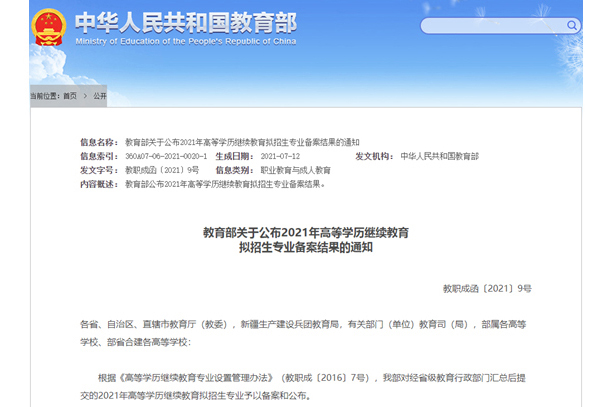Click the 发文字号 field label
Viewport: 612px width, 407px height.
[99, 170]
